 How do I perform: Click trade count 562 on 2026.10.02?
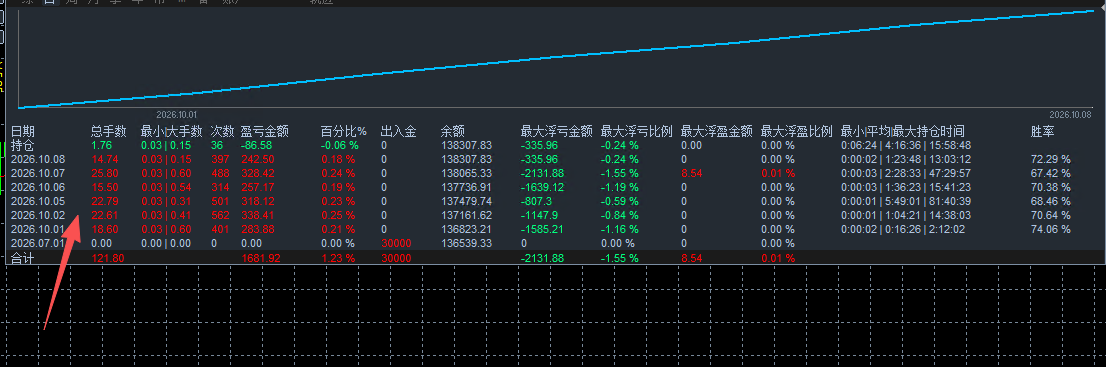pyautogui.click(x=221, y=215)
